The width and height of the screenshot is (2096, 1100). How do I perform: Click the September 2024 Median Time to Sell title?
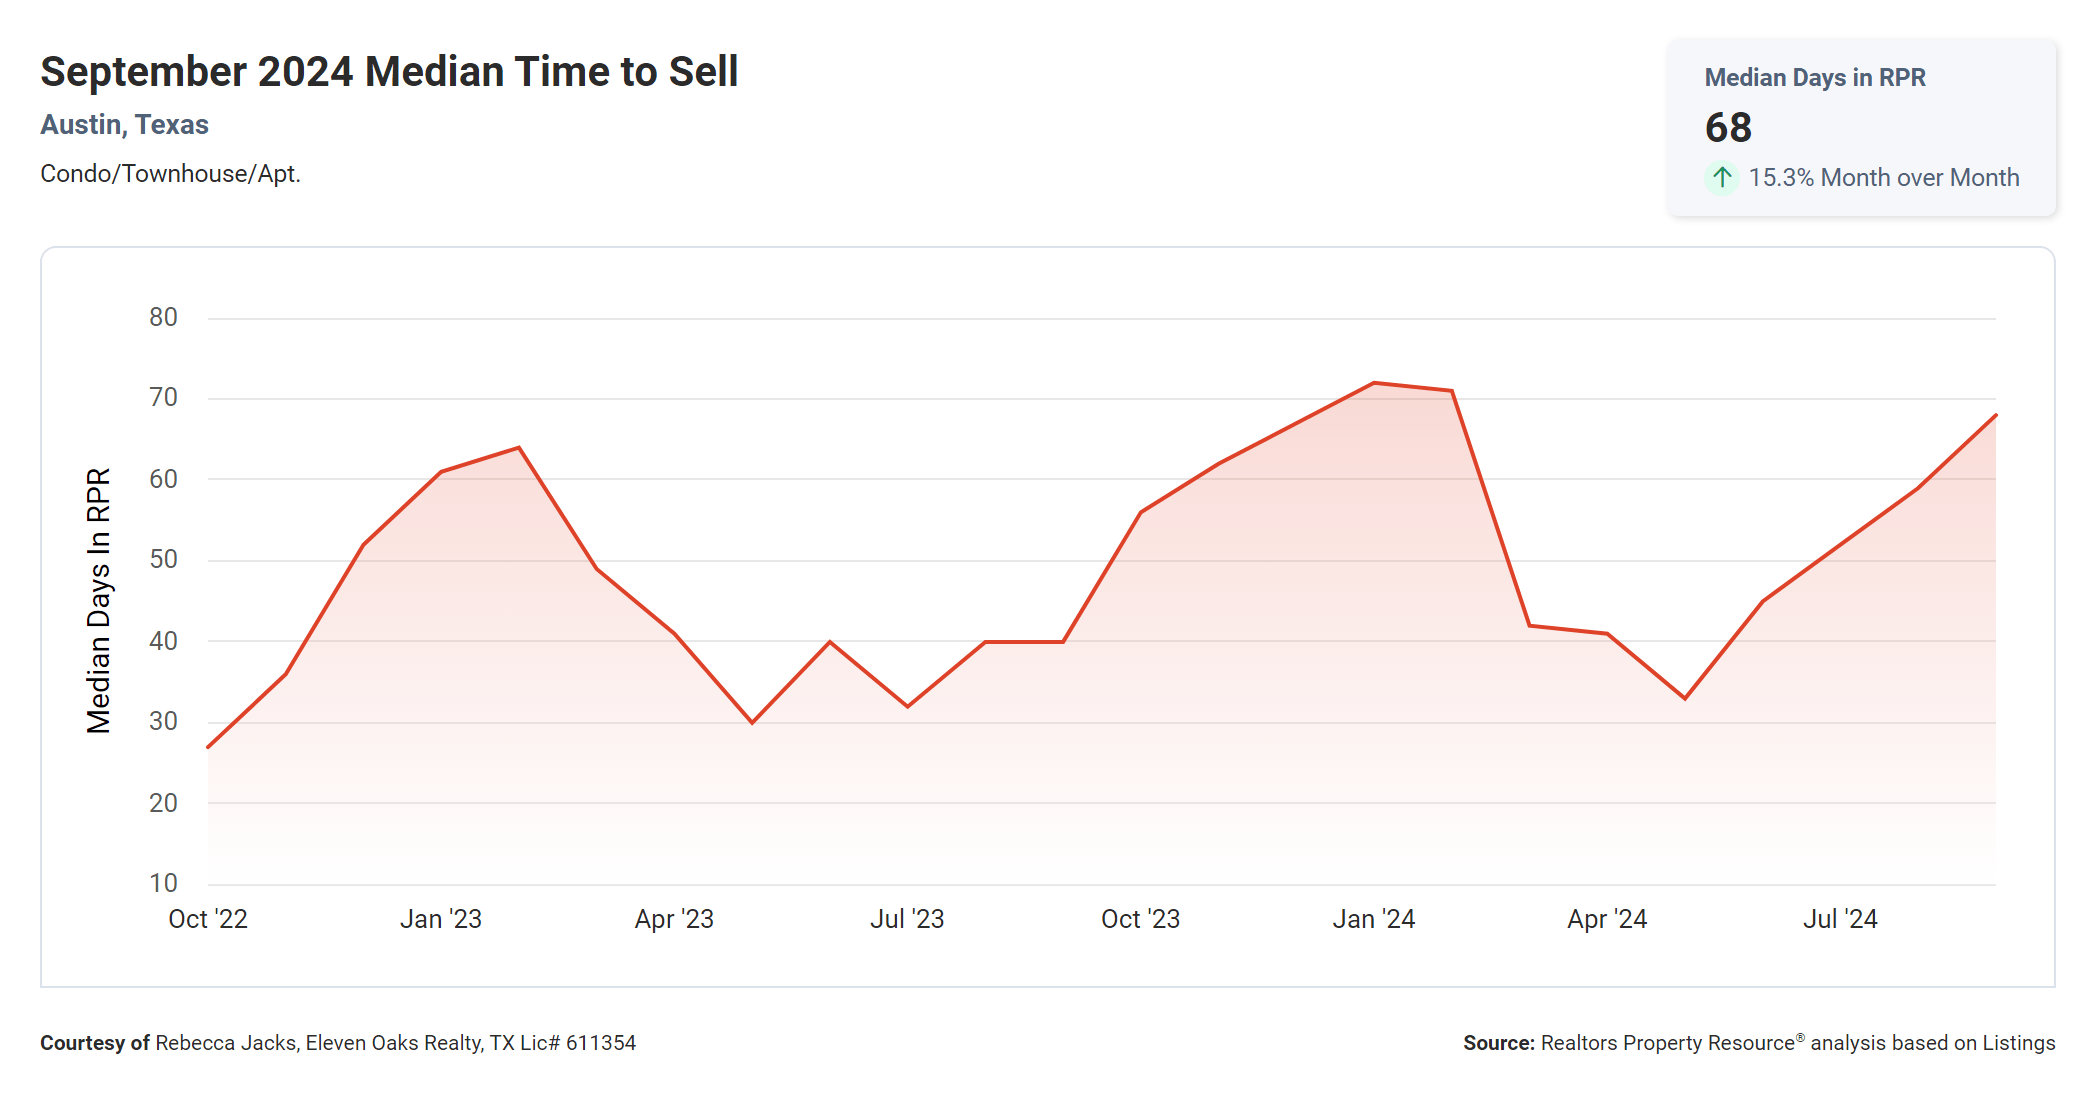pyautogui.click(x=389, y=72)
